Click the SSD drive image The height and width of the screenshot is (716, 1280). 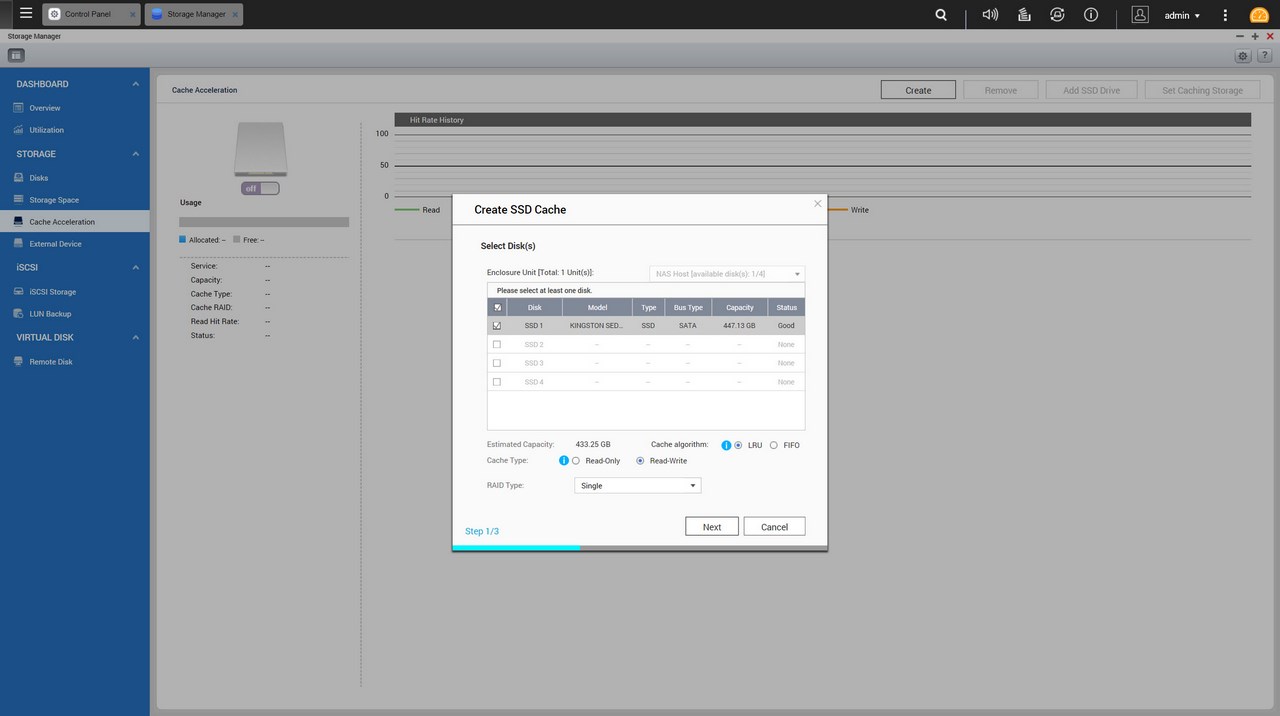point(260,150)
